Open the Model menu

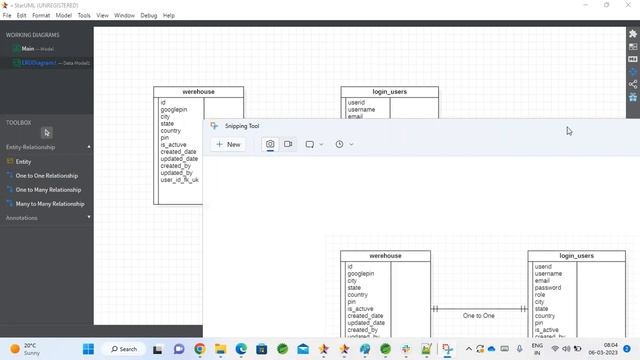point(64,16)
